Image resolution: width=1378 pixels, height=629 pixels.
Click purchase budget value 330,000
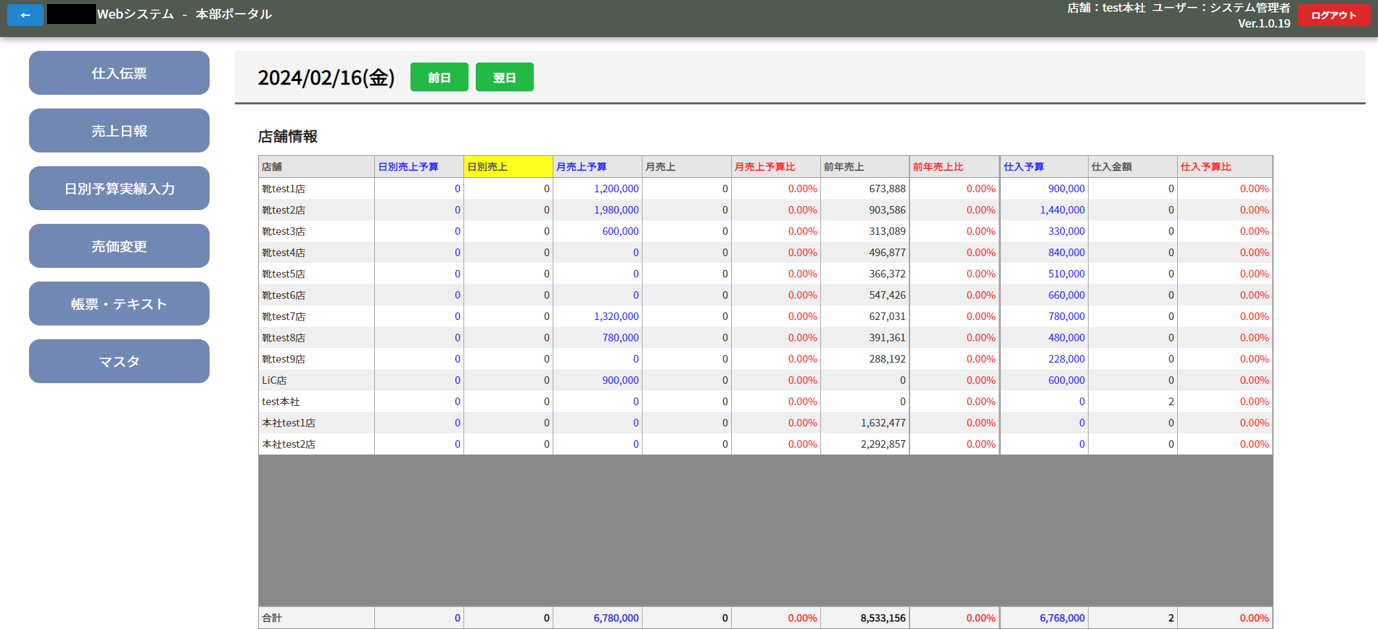click(1067, 231)
